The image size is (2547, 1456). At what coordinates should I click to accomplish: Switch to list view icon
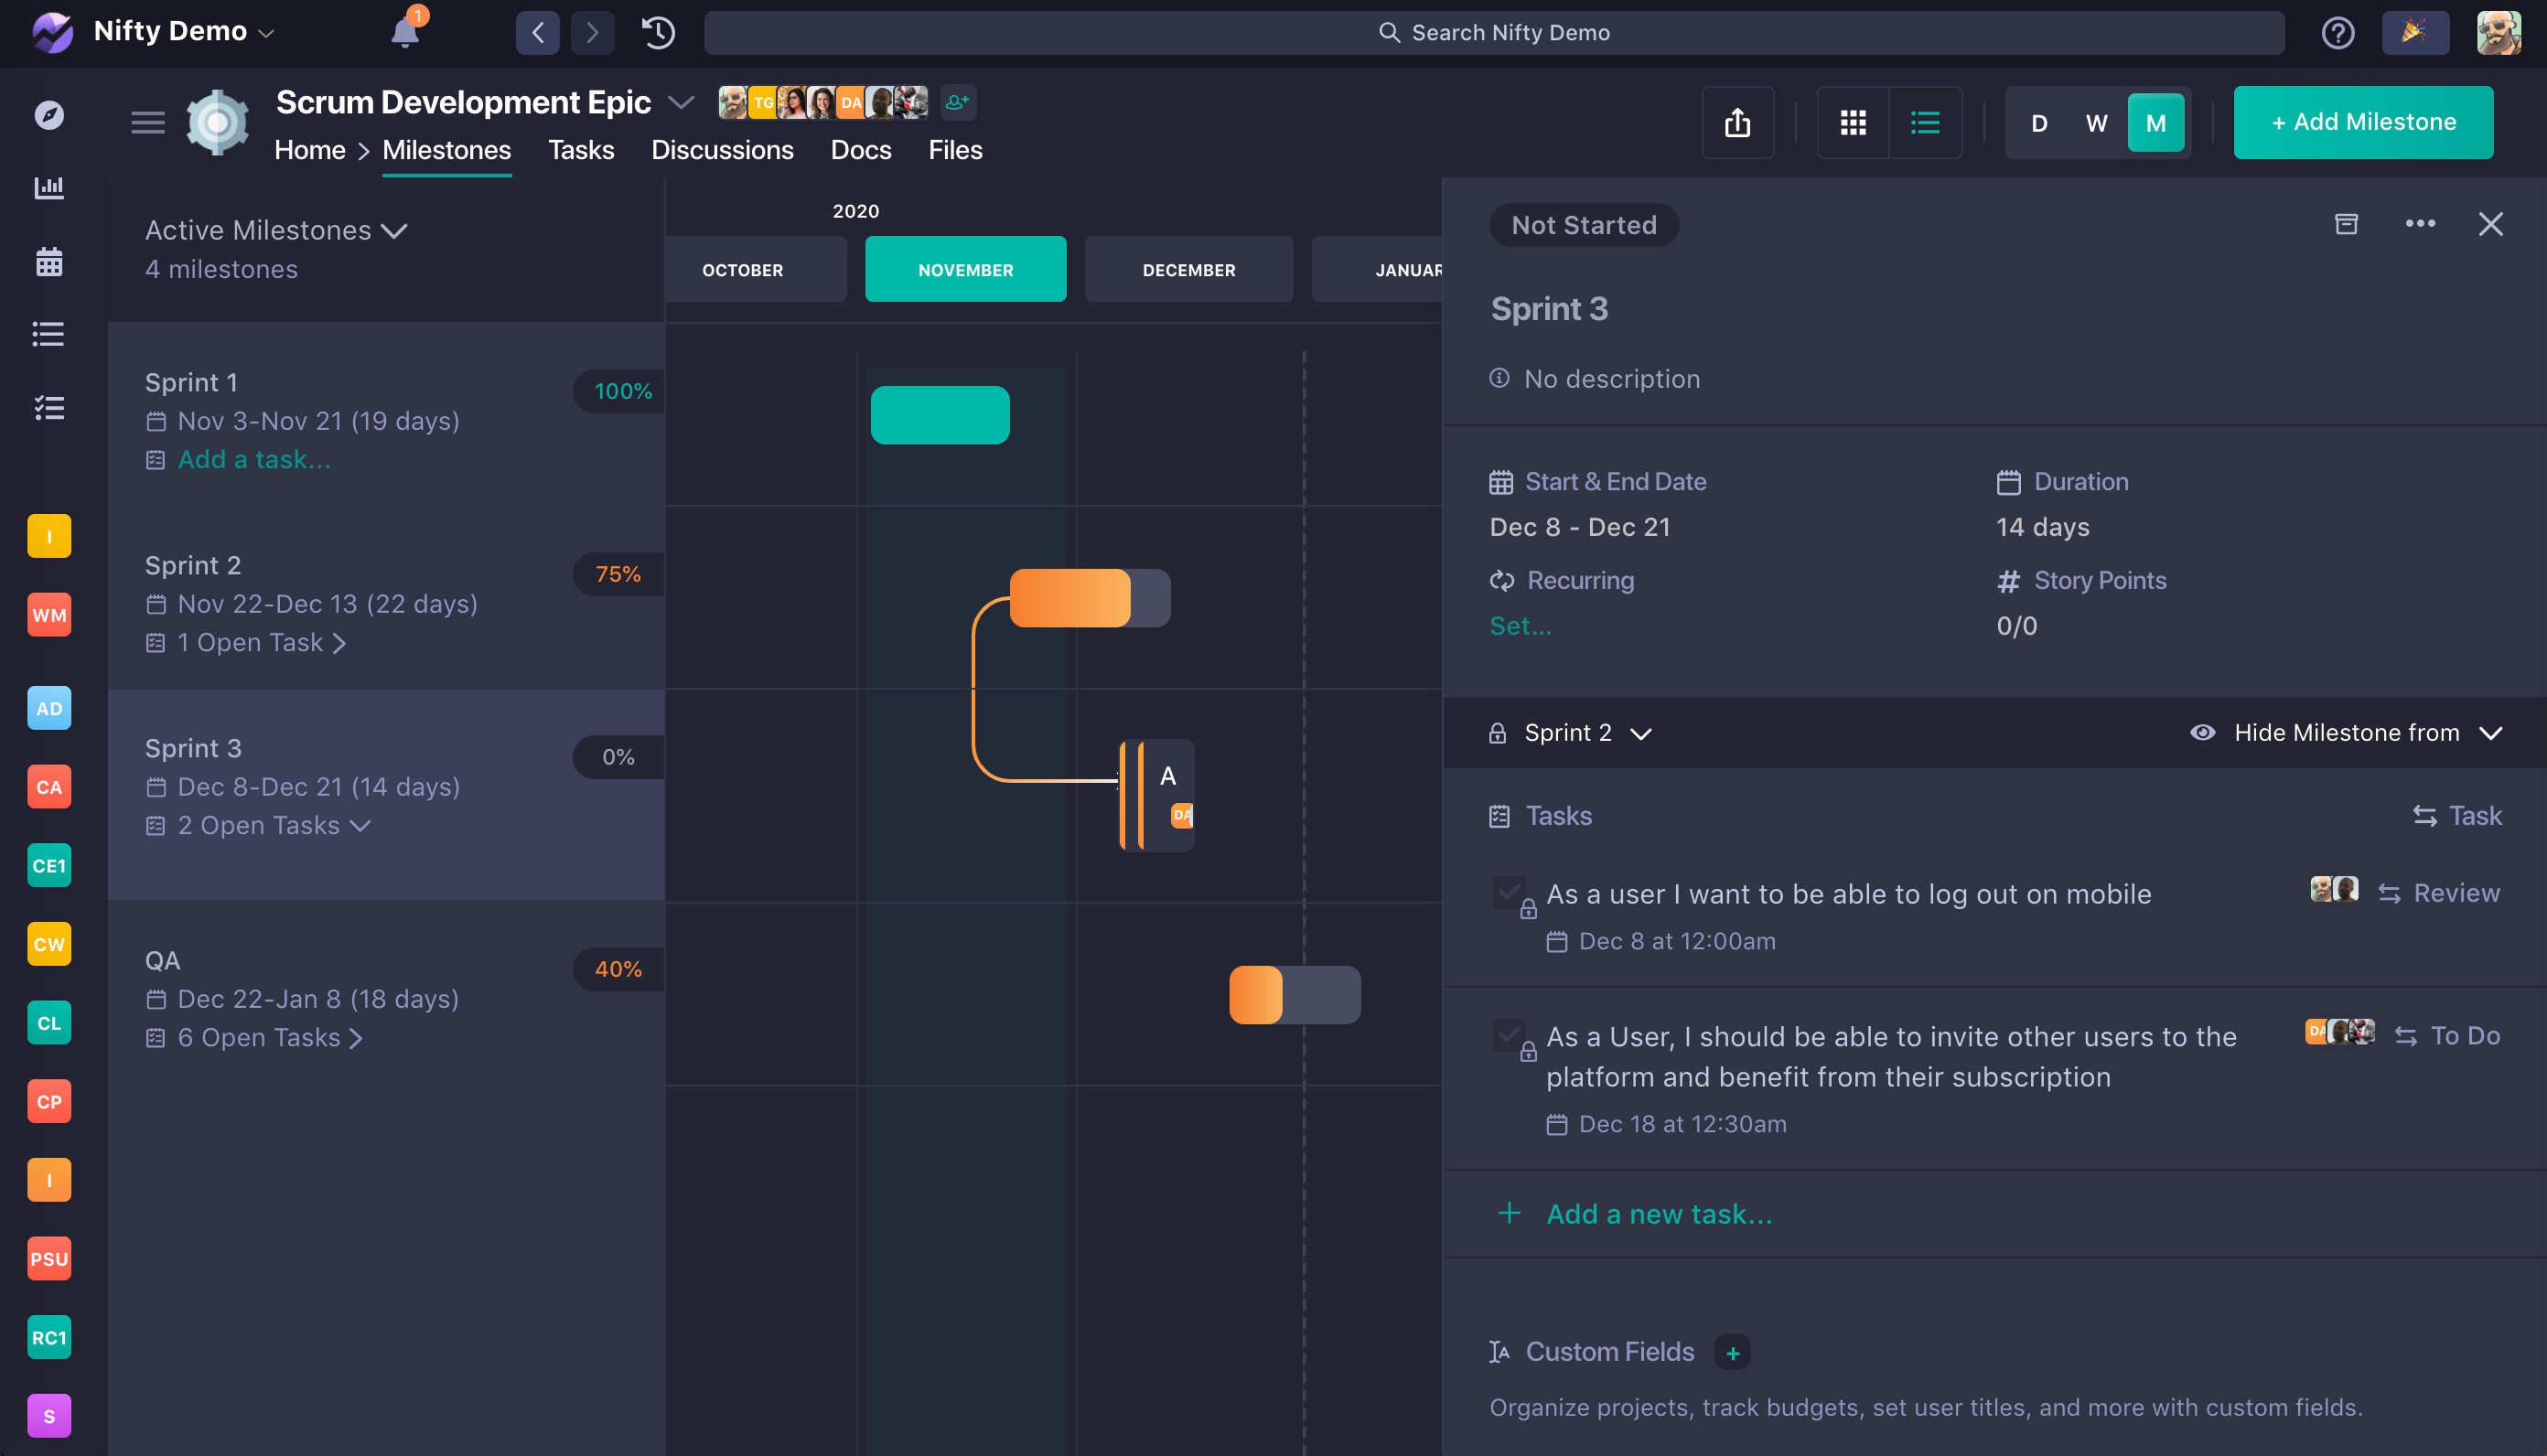pos(1924,122)
